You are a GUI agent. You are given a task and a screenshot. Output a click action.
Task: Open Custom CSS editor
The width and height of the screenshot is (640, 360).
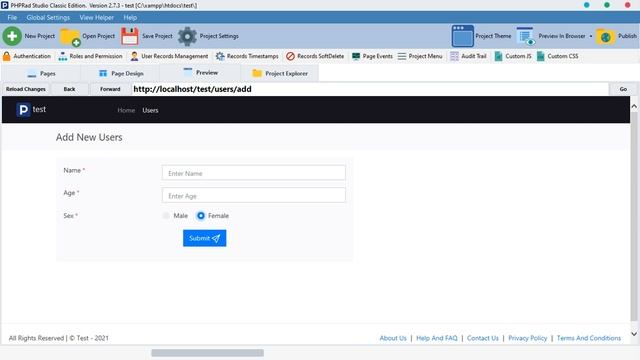557,56
